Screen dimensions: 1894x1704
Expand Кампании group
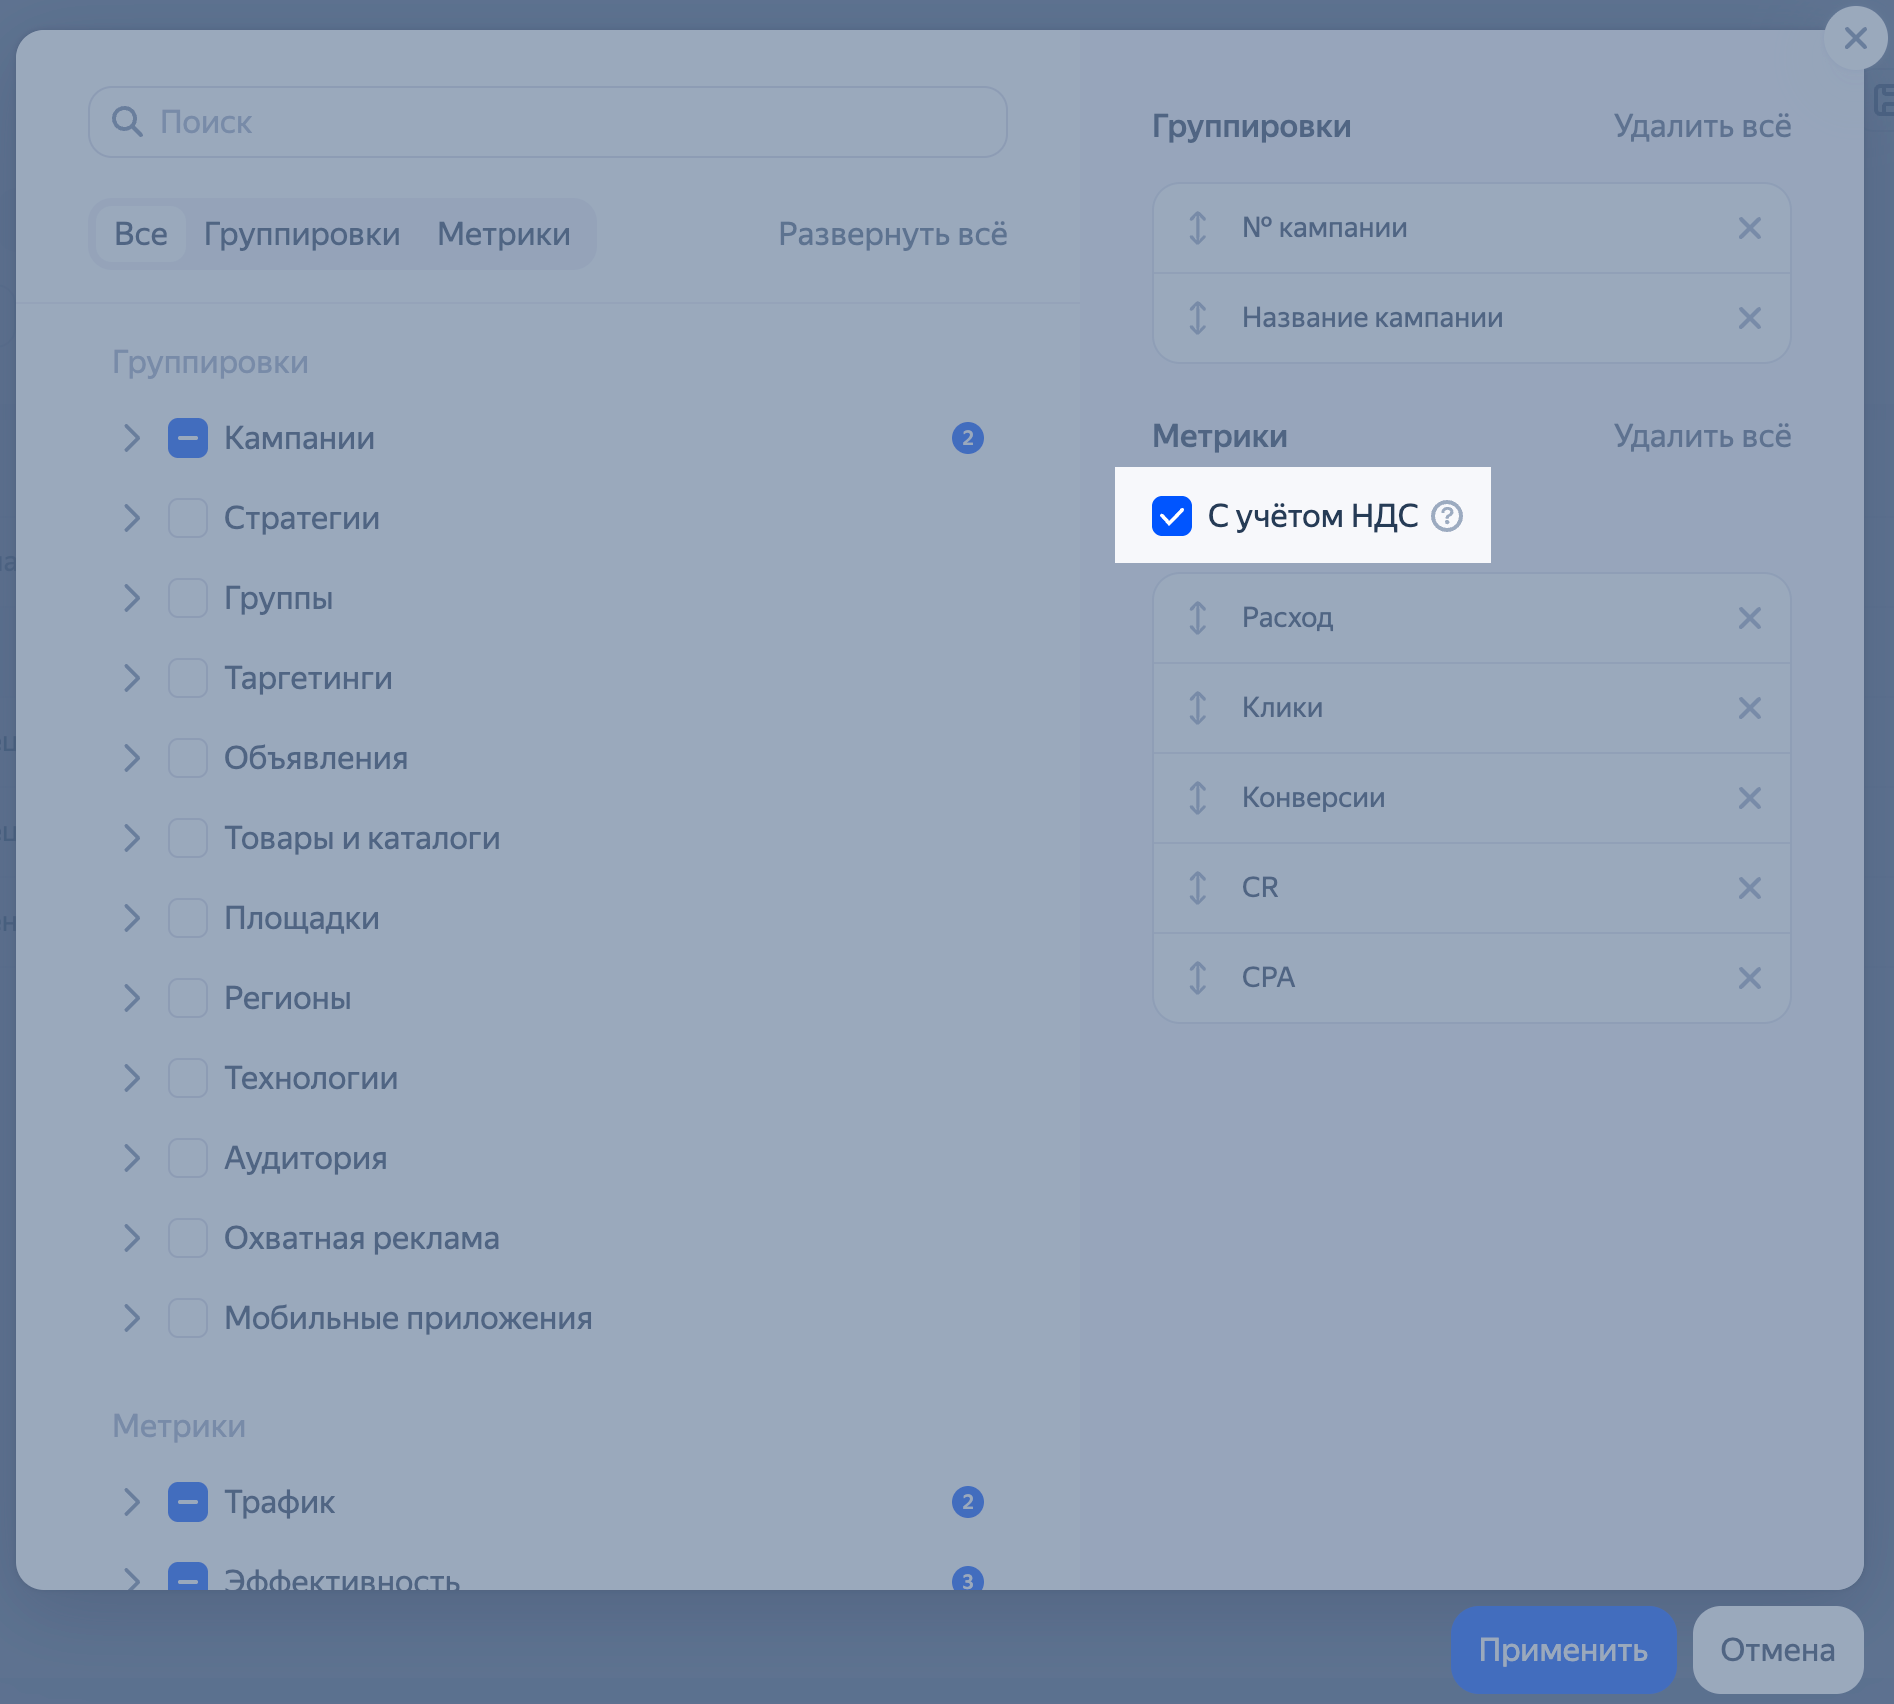[x=131, y=438]
